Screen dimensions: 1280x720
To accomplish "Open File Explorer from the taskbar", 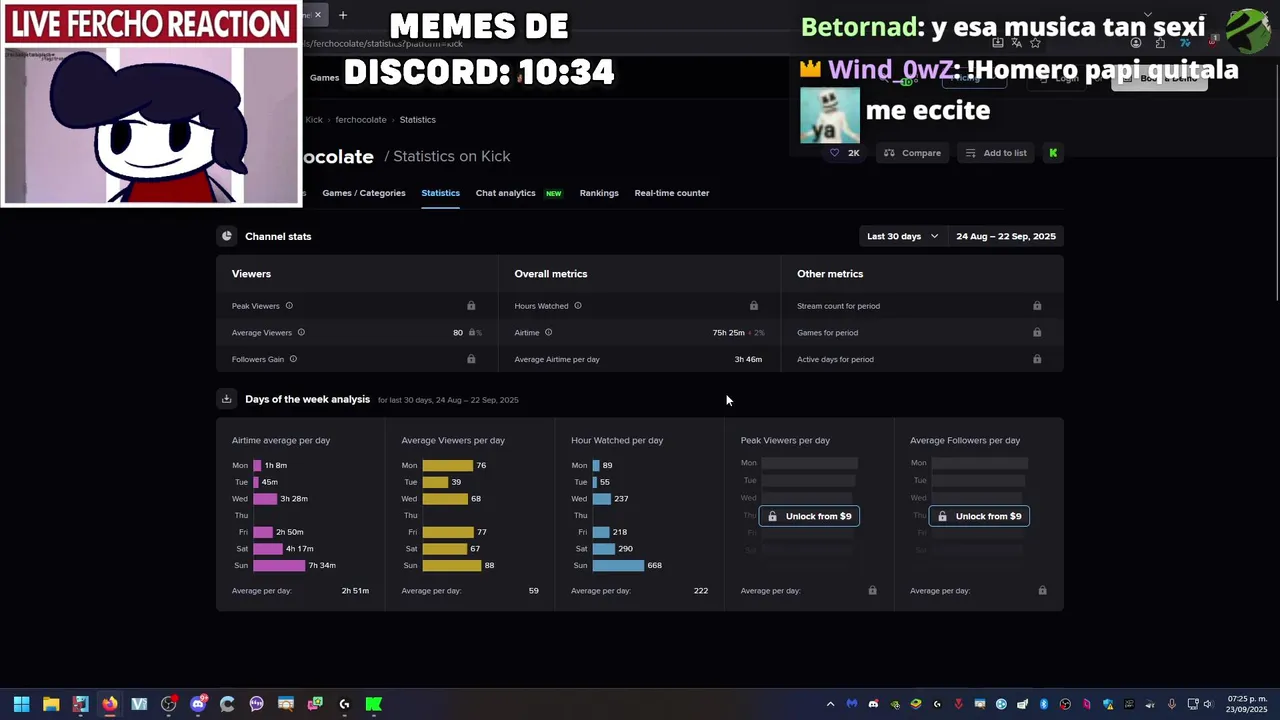I will pos(51,704).
